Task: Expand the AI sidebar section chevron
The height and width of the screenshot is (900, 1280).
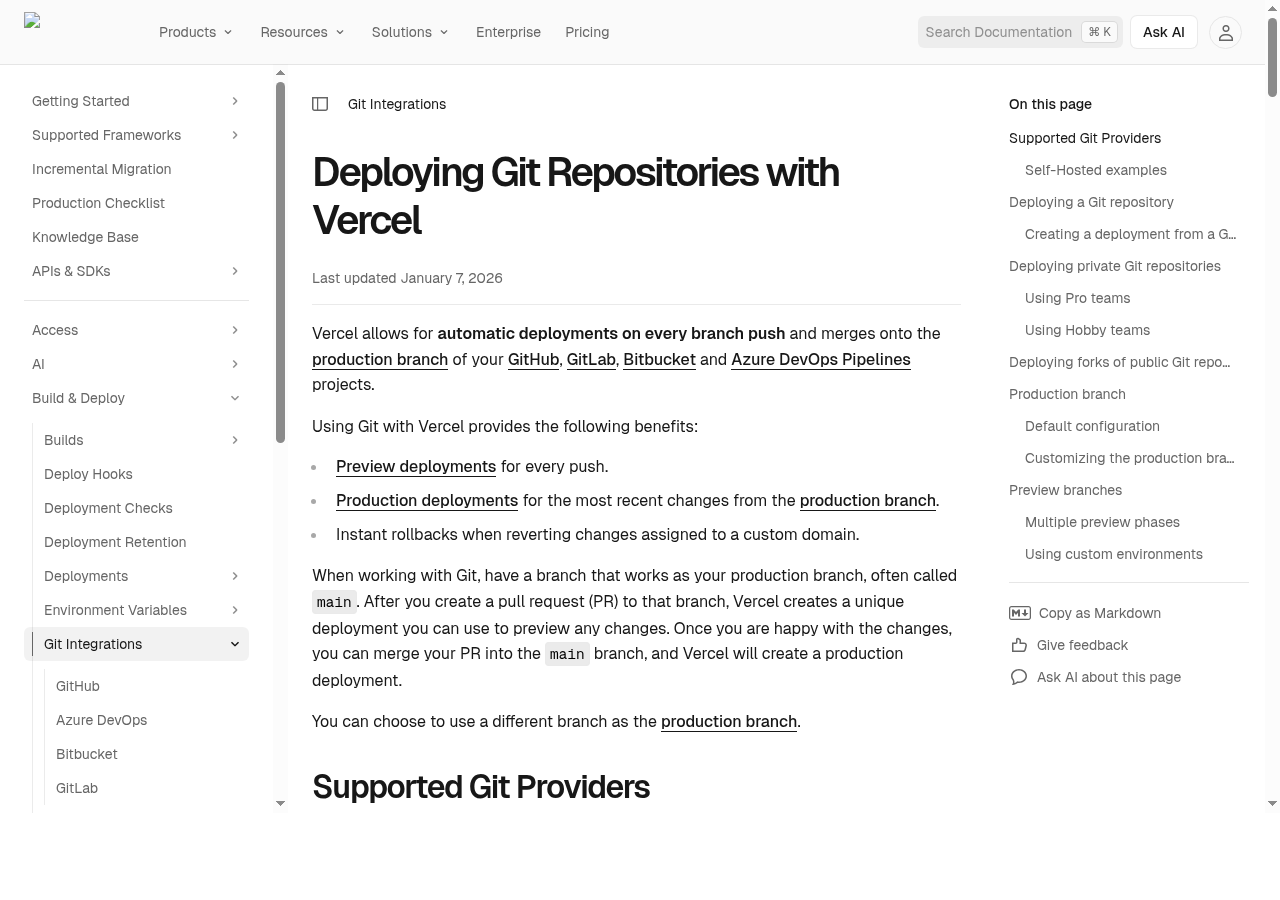Action: [235, 364]
